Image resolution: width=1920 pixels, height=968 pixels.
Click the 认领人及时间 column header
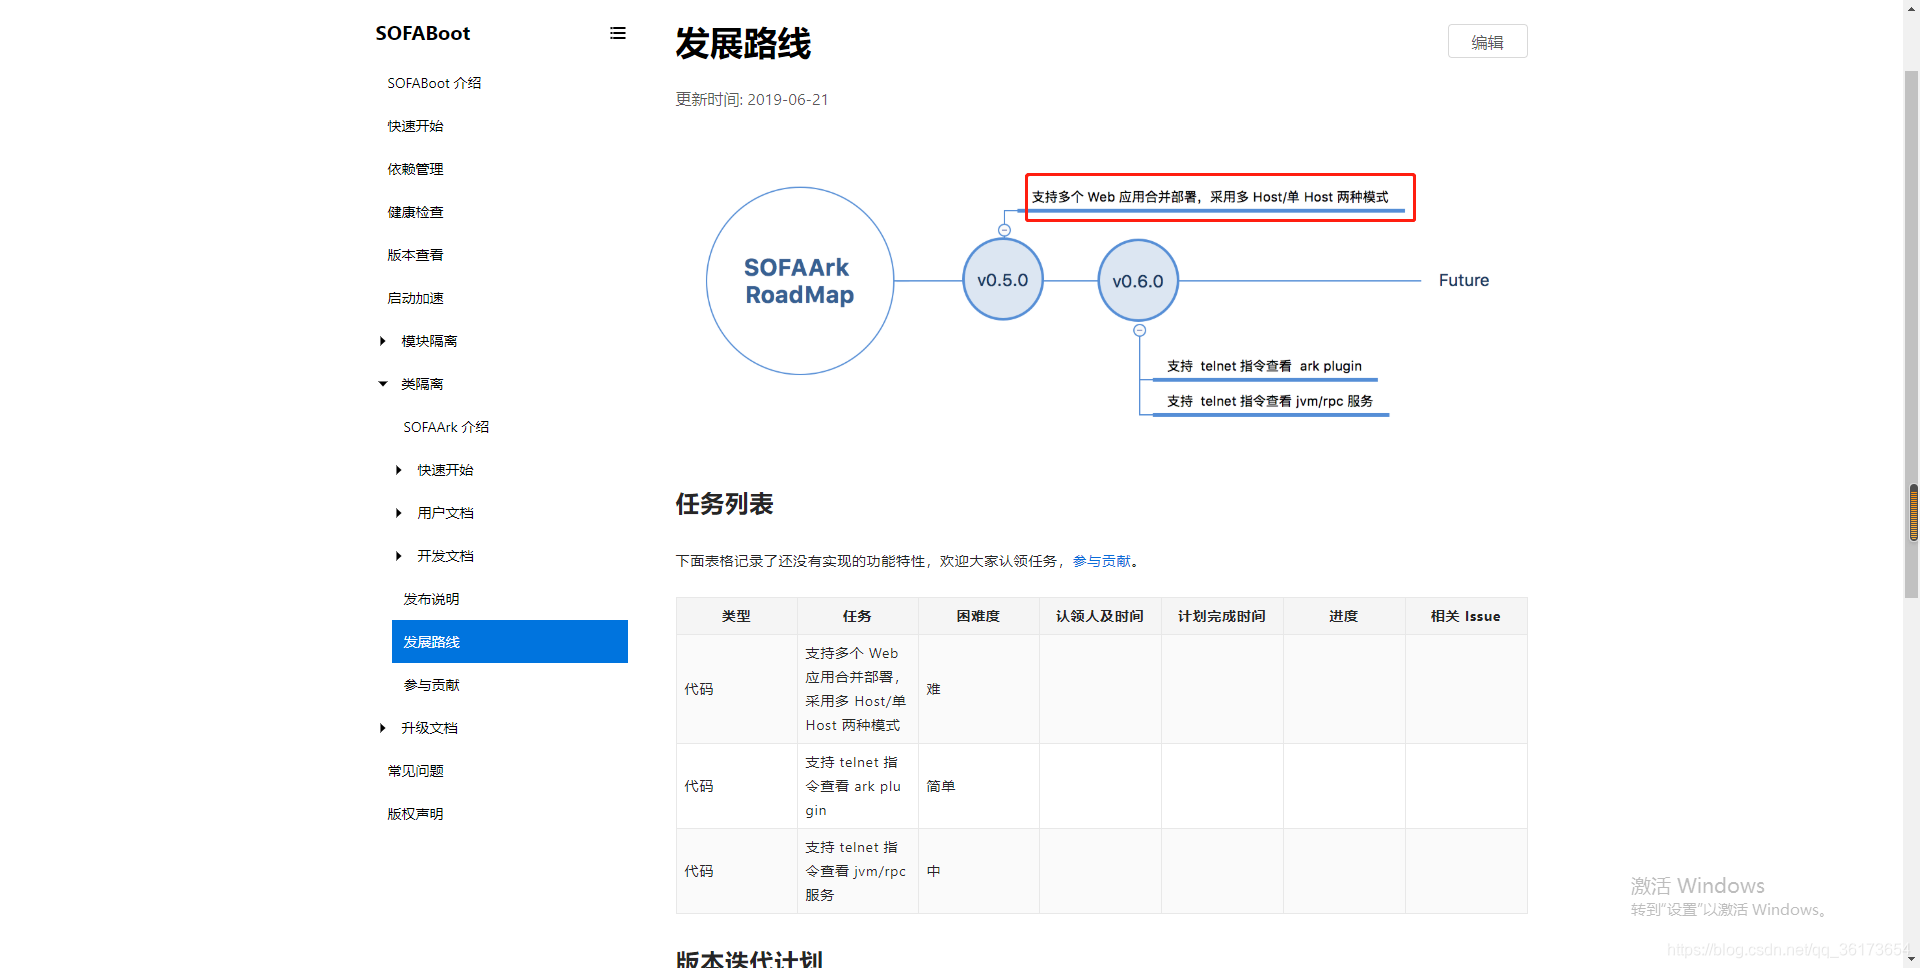(1100, 616)
